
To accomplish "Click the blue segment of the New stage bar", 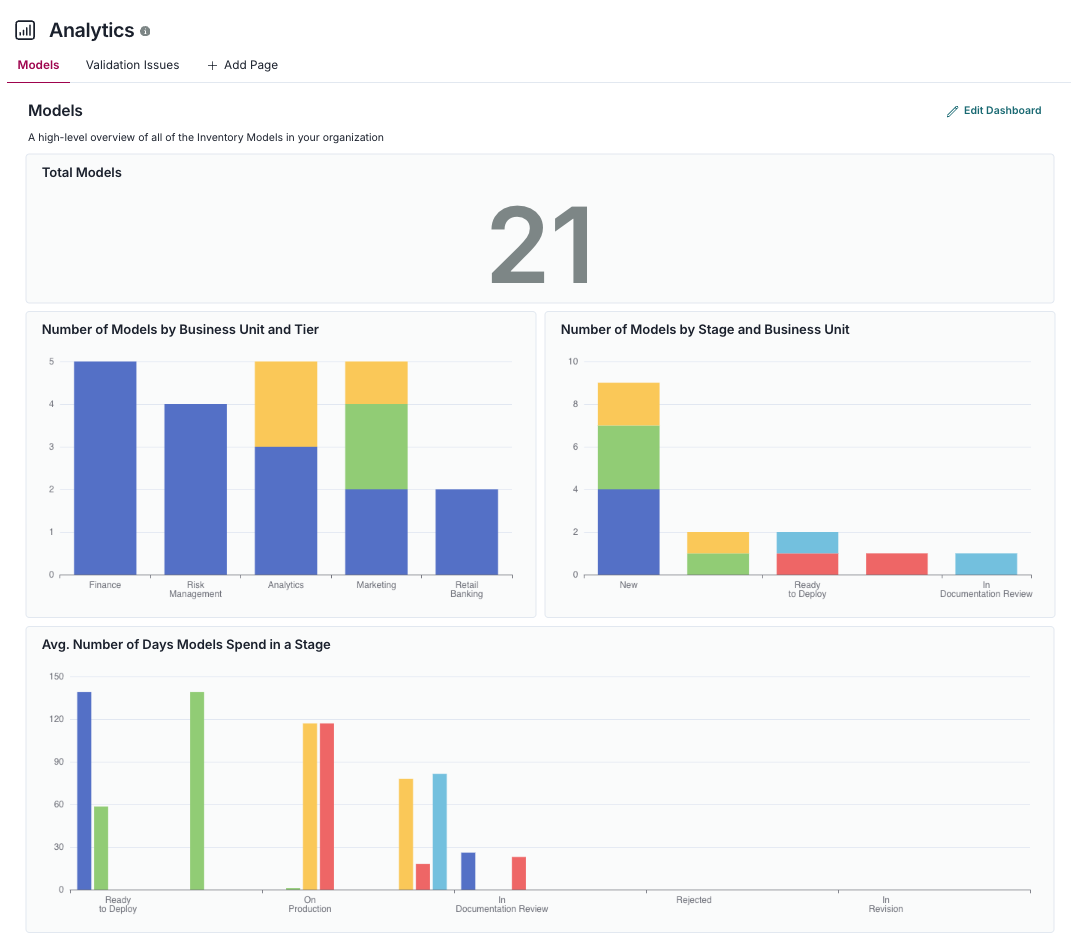I will click(628, 532).
